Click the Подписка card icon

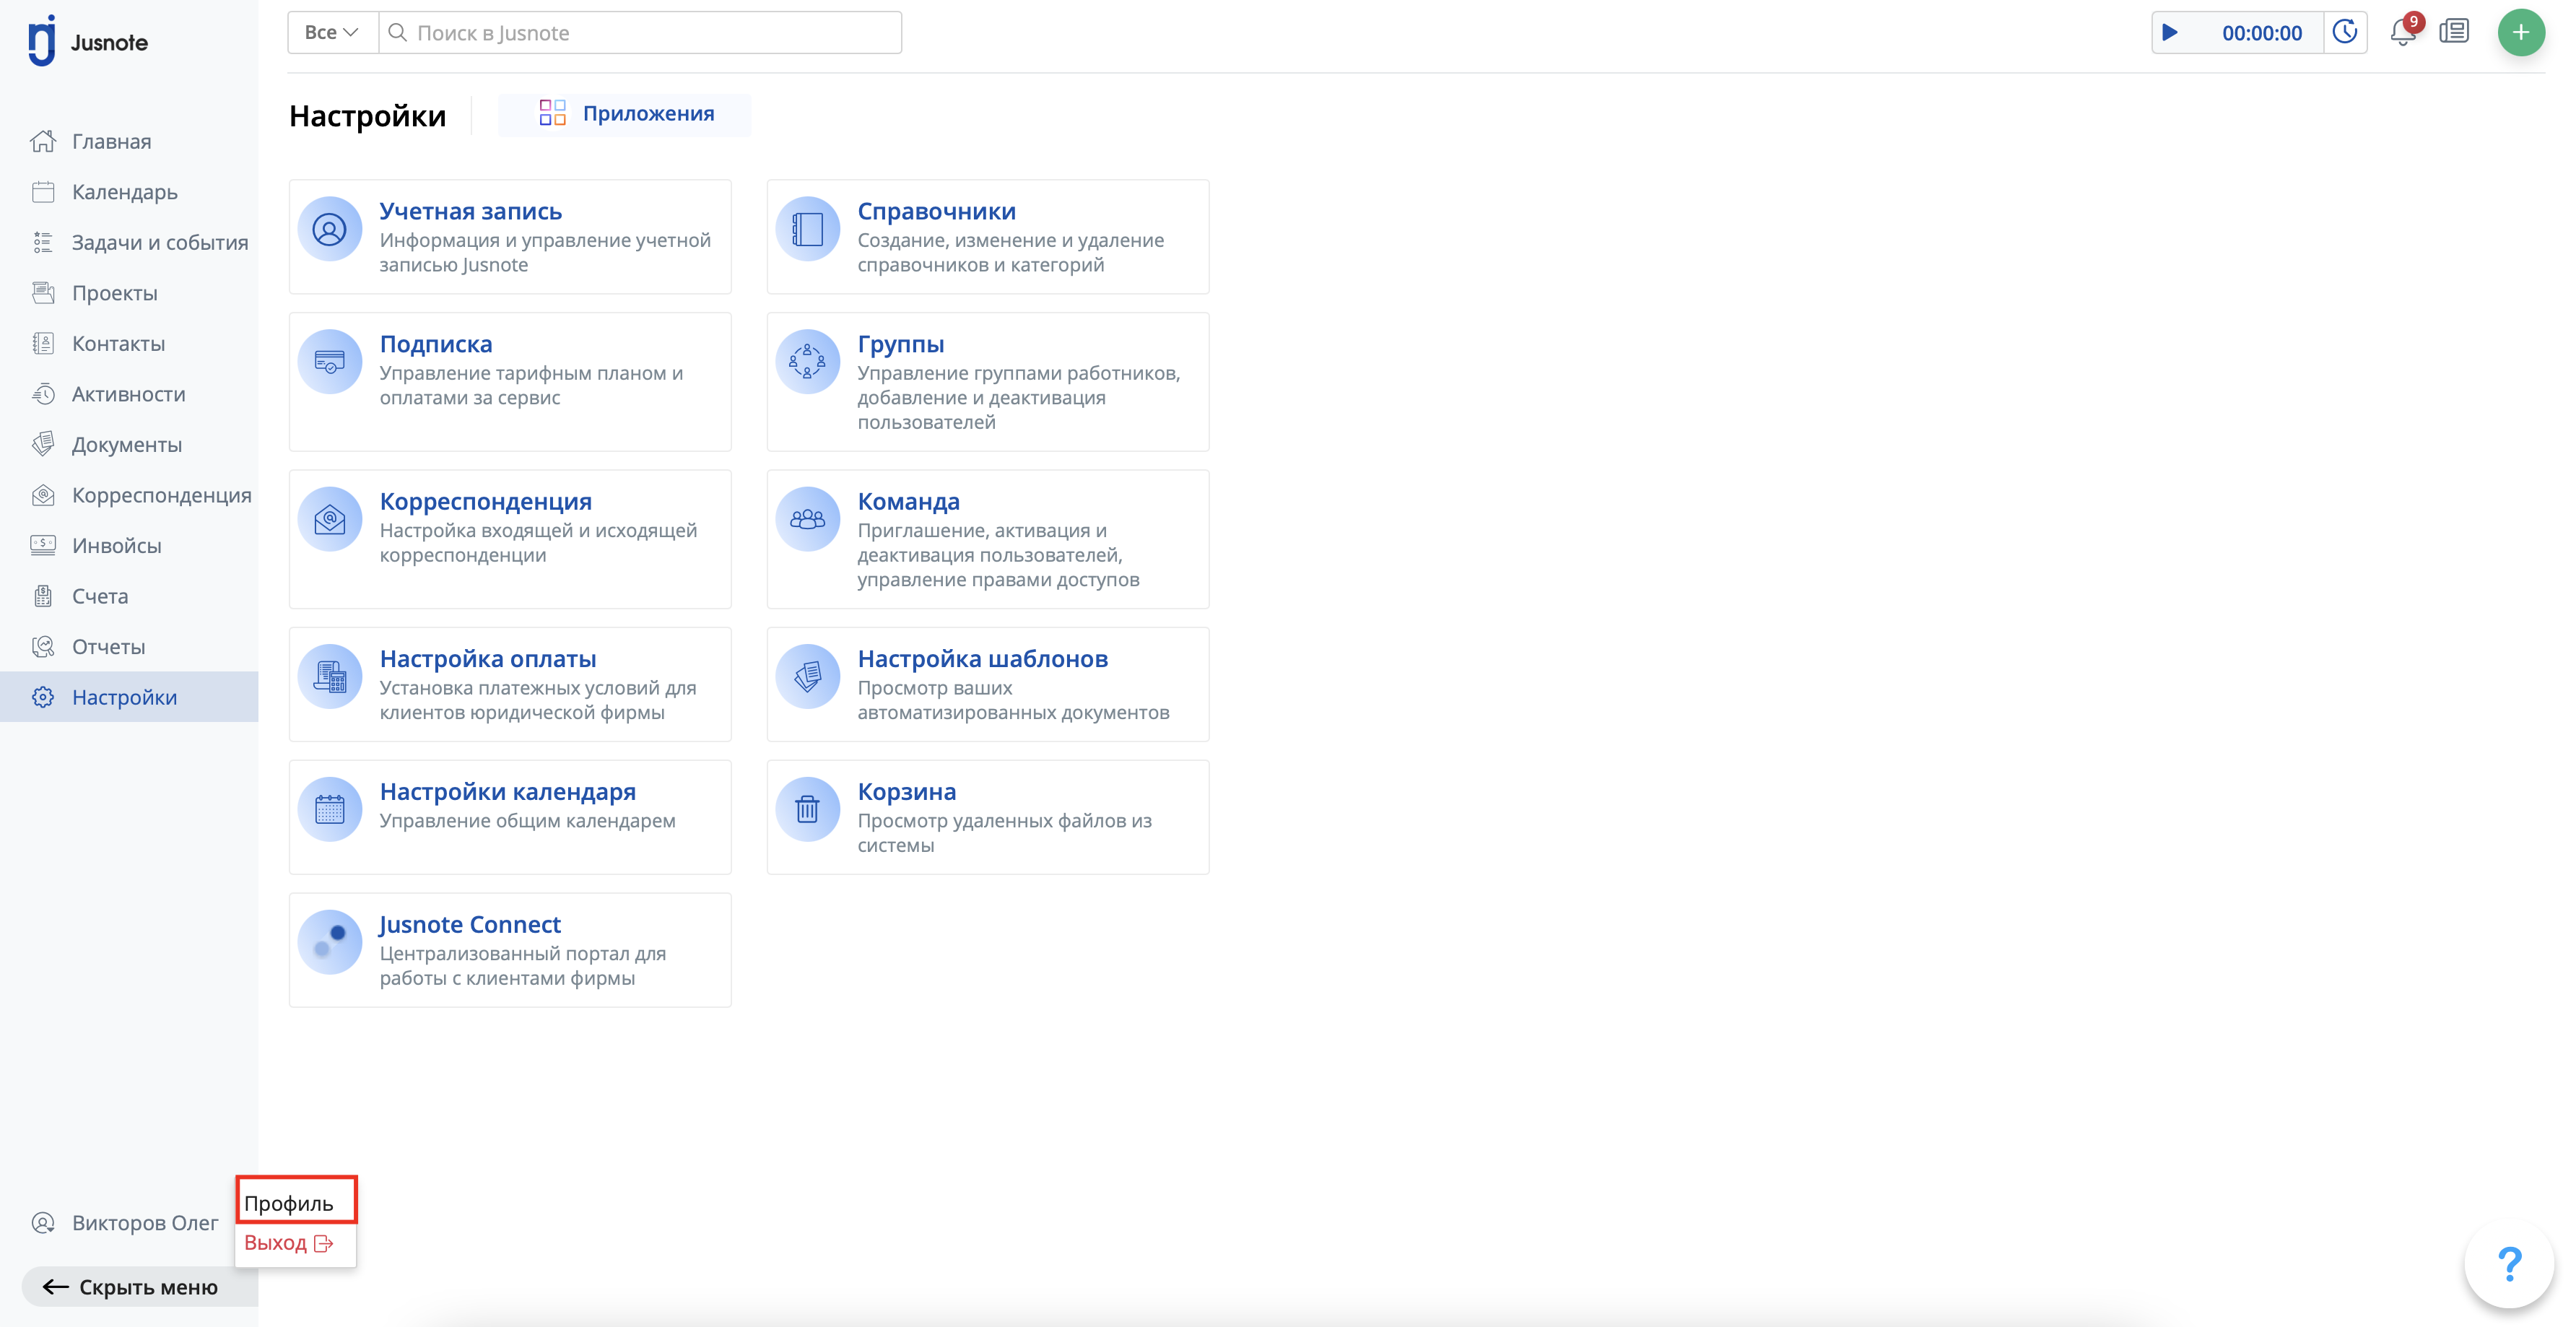click(329, 361)
